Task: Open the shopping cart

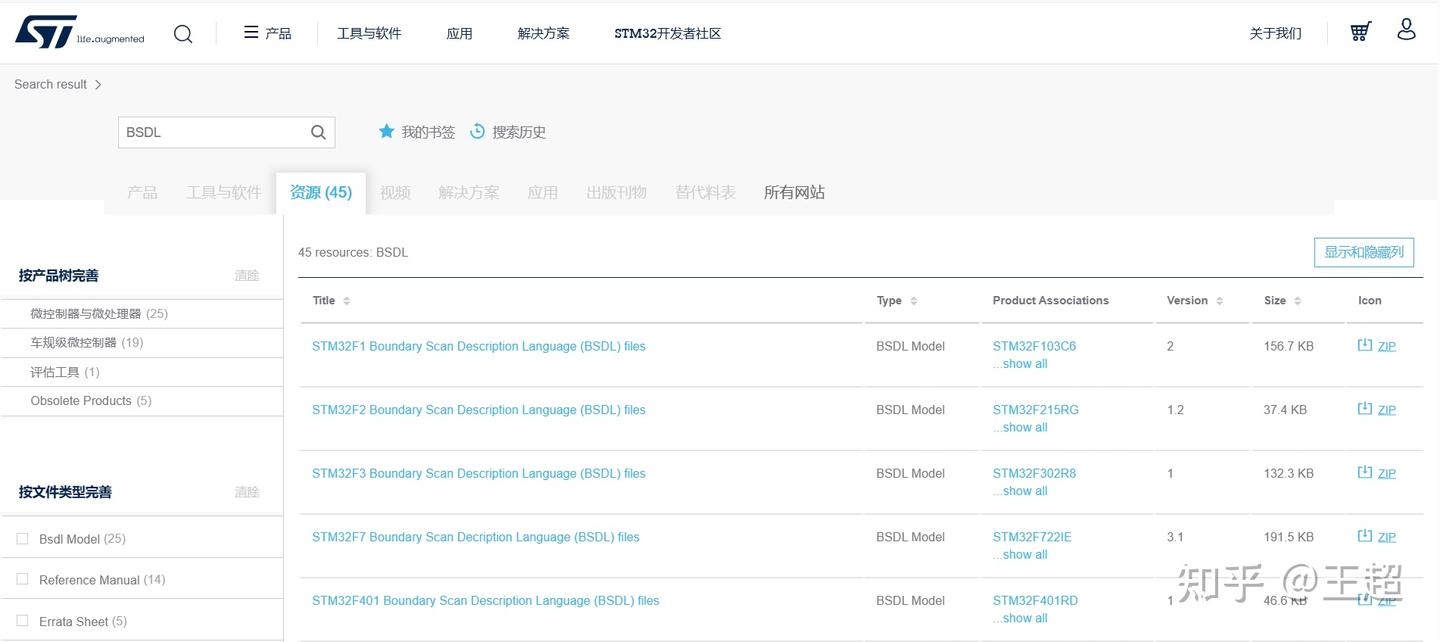Action: click(1360, 32)
